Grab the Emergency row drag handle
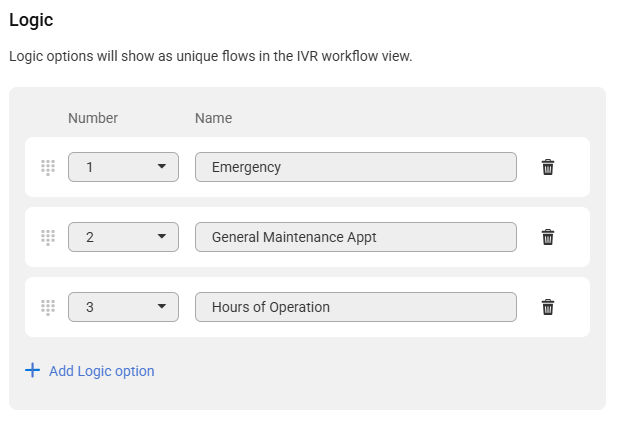This screenshot has height=424, width=626. pyautogui.click(x=48, y=167)
